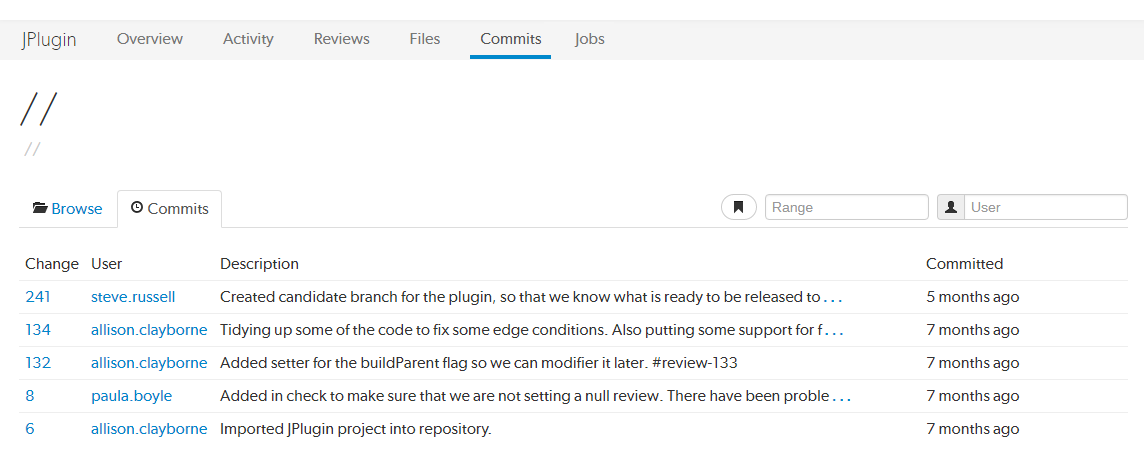Click 'Tidying up some of the code' description
This screenshot has width=1144, height=450.
point(520,330)
